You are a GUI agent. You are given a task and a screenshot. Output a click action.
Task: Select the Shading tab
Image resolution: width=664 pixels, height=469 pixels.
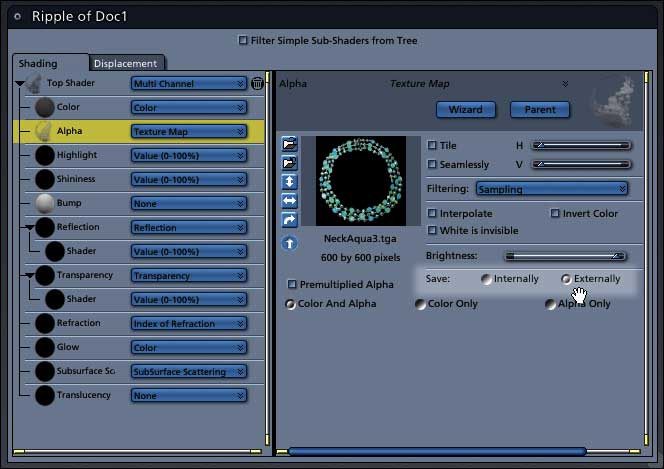[x=40, y=63]
